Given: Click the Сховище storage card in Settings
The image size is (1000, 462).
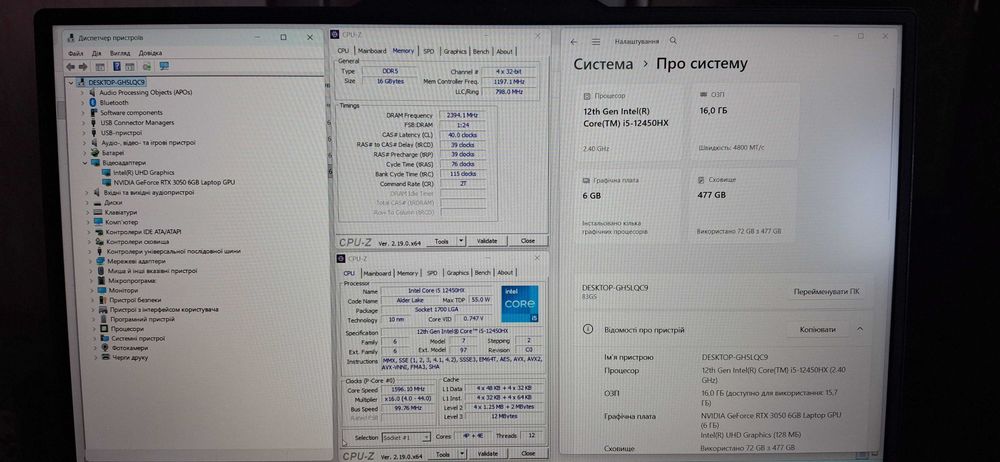Looking at the screenshot, I should tap(742, 206).
